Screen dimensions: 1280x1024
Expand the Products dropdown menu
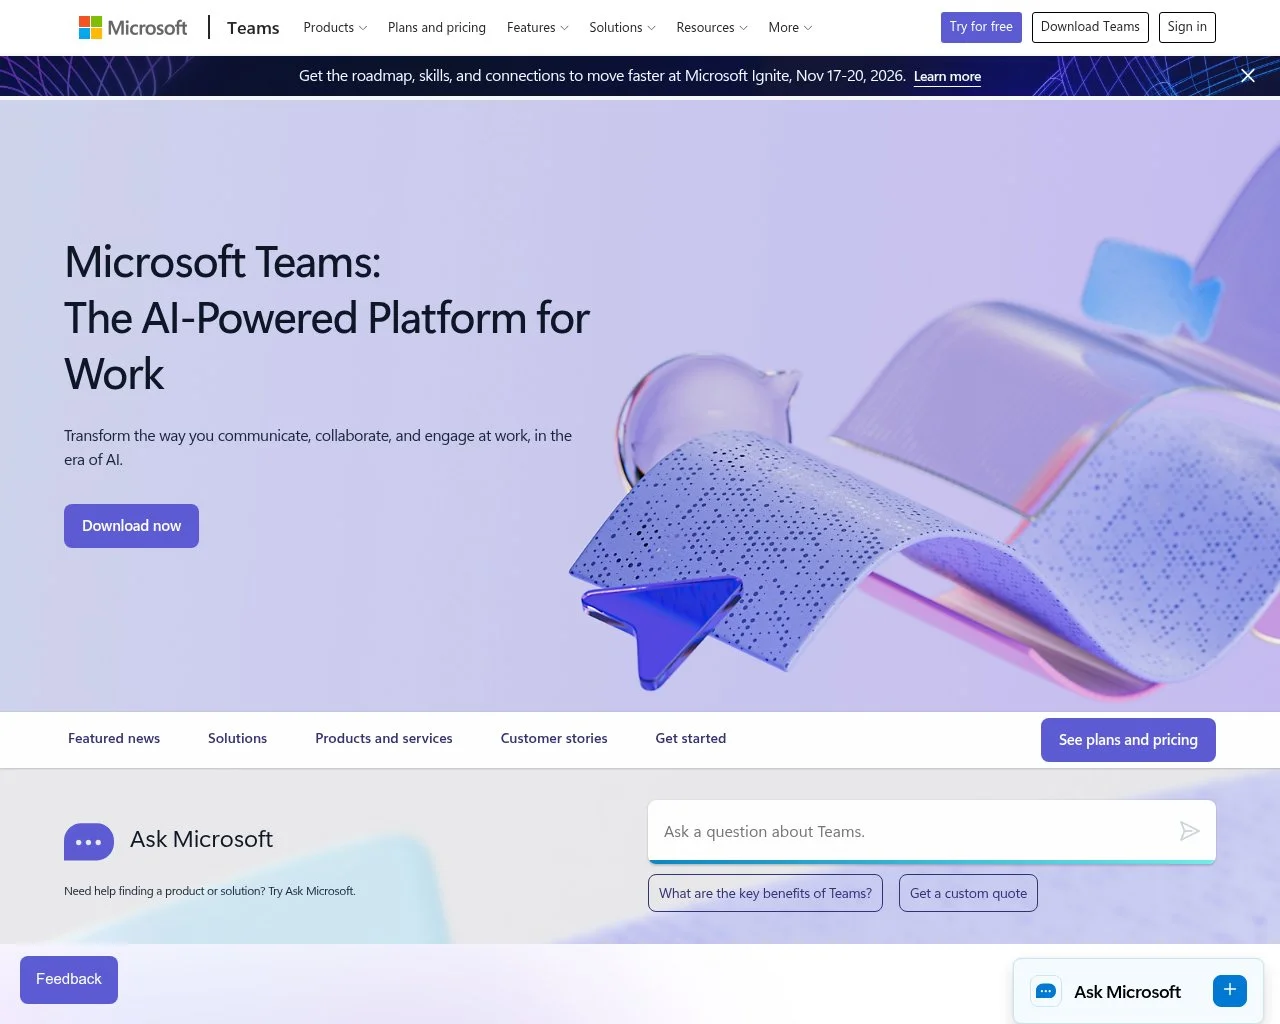pyautogui.click(x=335, y=28)
